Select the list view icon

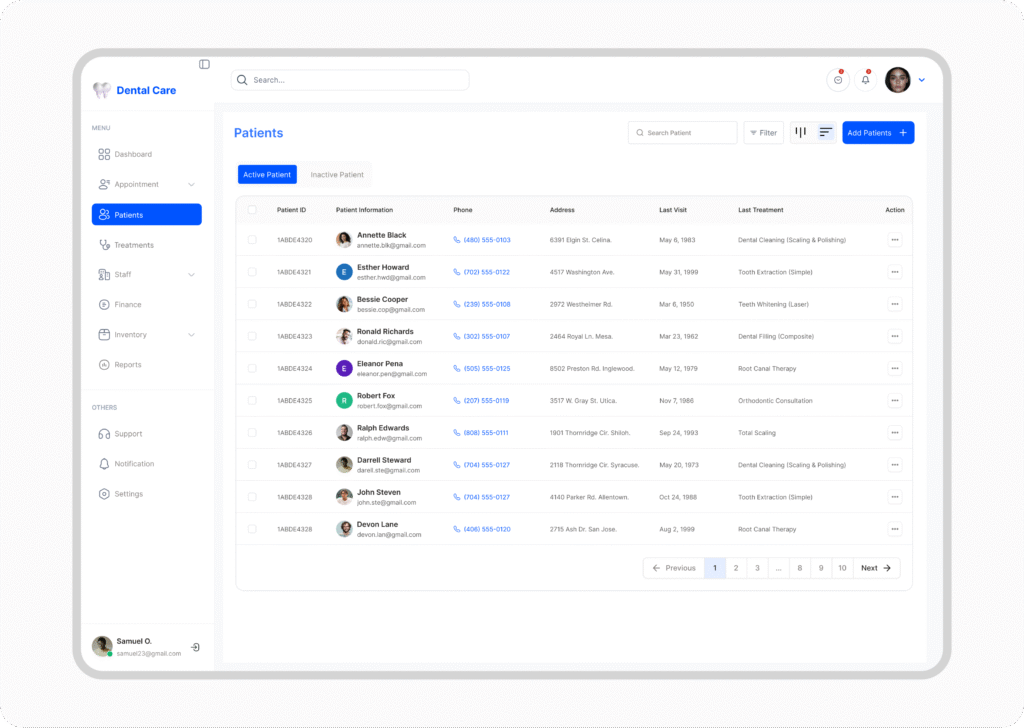(825, 132)
